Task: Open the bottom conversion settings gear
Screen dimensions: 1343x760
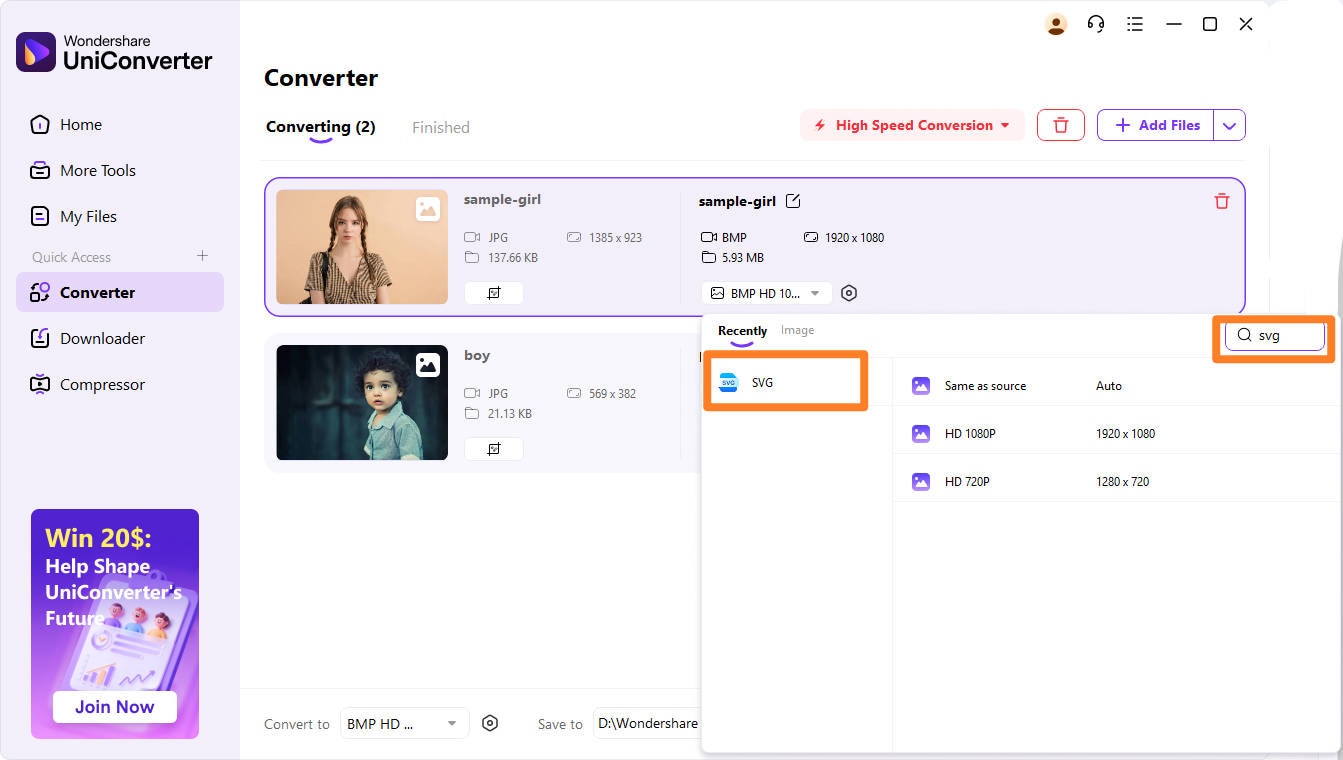Action: pos(490,723)
